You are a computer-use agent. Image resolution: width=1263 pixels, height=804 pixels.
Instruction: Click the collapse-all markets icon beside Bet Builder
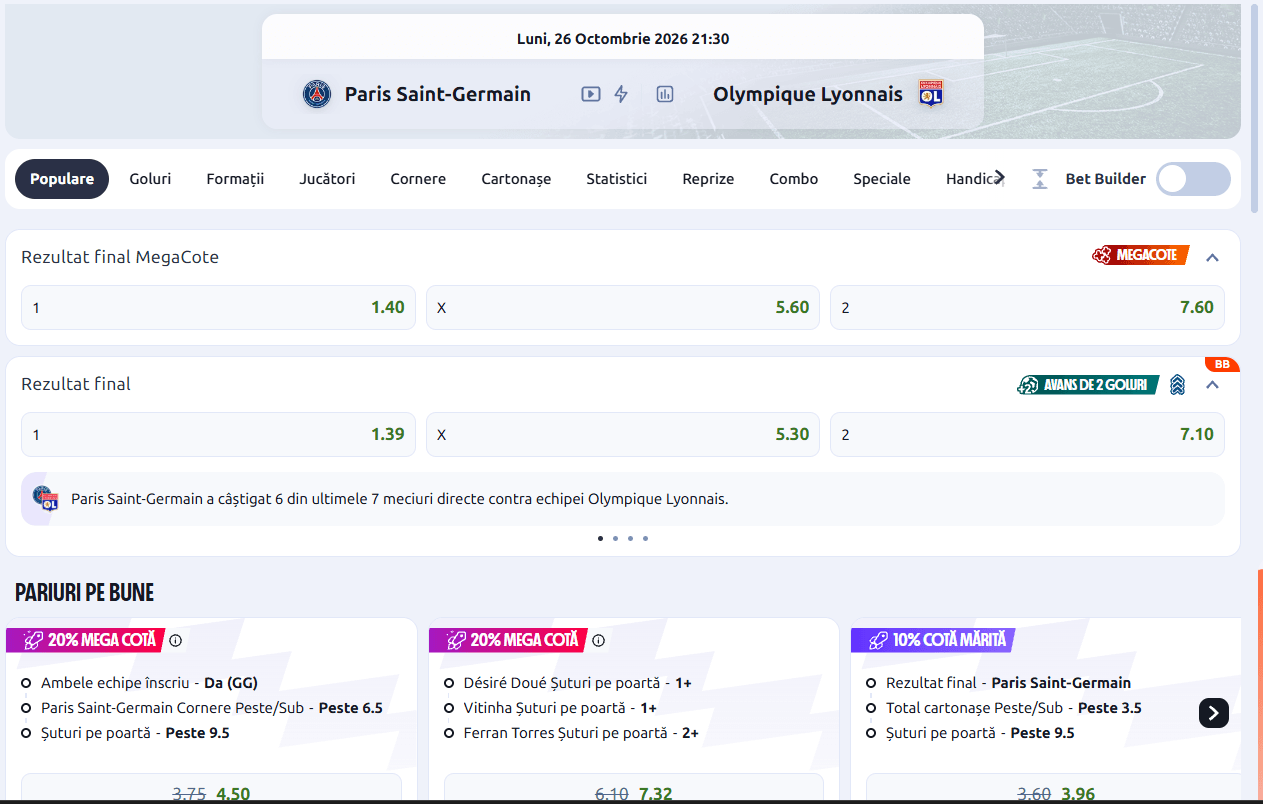click(1040, 179)
